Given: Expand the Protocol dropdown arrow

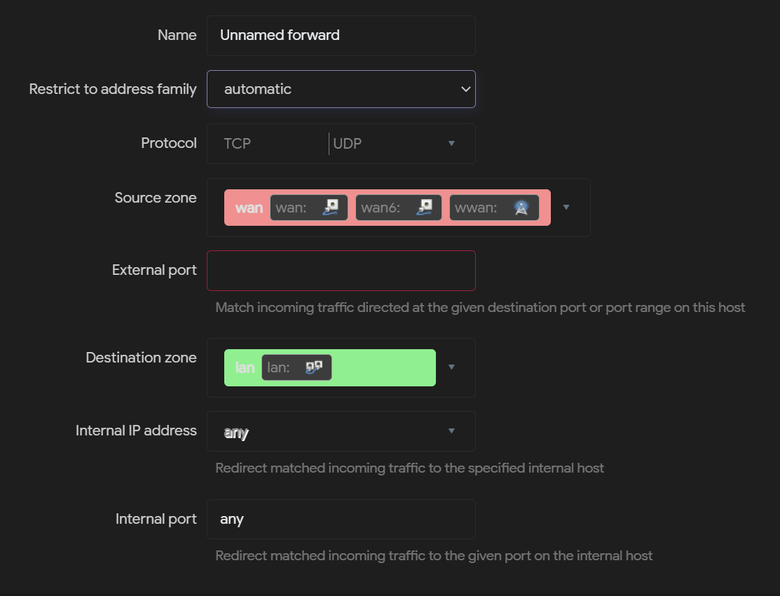Looking at the screenshot, I should (451, 143).
